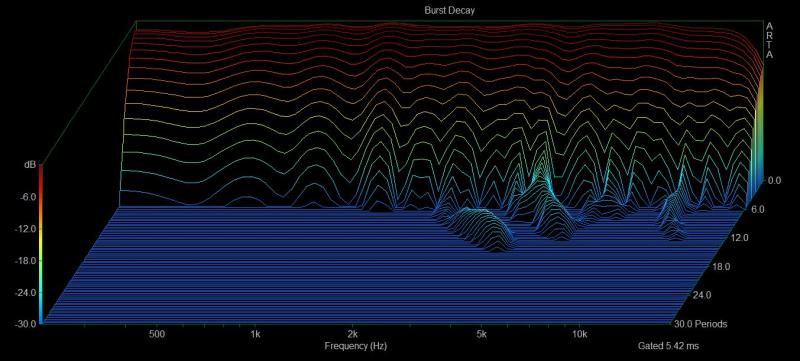Click the 1k frequency tick label
800x361 pixels.
pyautogui.click(x=255, y=334)
